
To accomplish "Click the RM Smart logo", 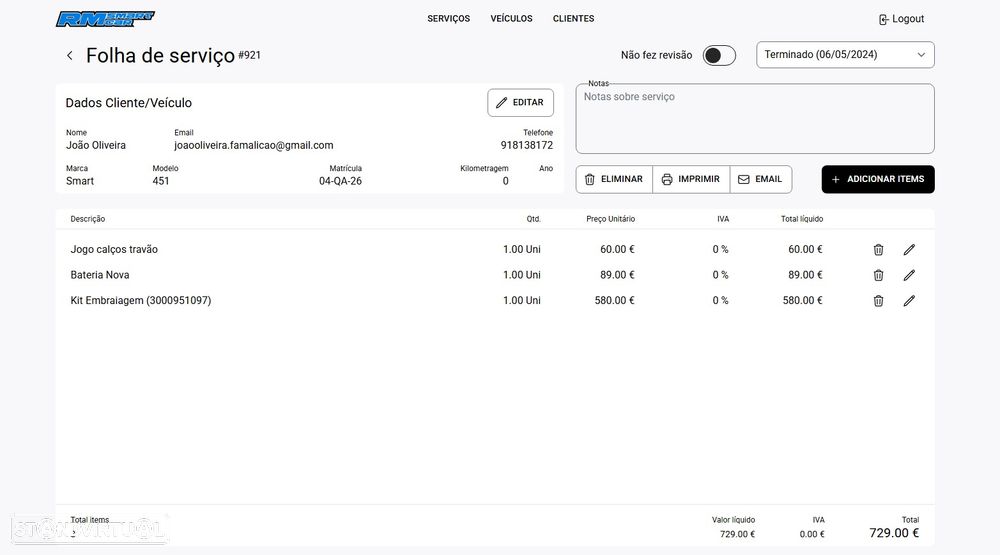I will pos(105,19).
